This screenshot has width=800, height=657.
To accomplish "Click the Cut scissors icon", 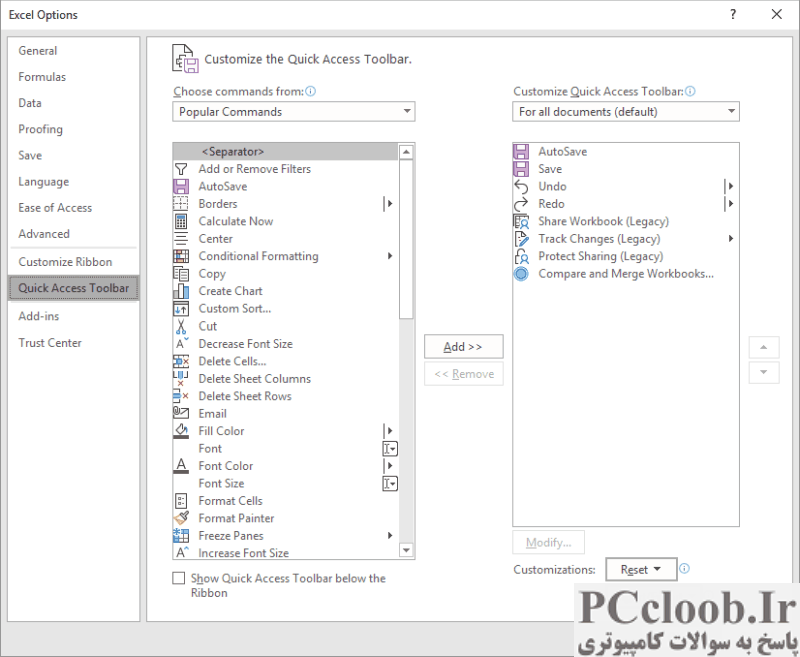I will click(x=181, y=326).
